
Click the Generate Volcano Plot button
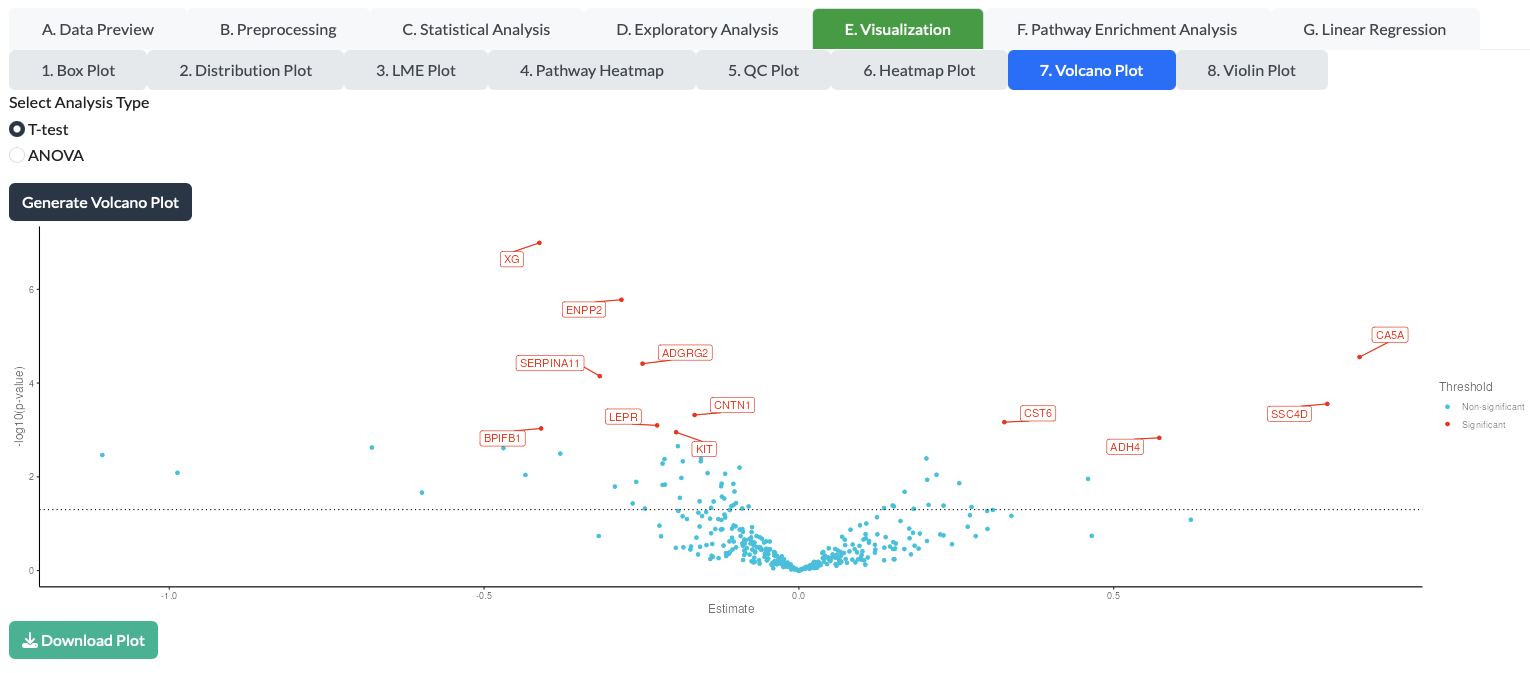pyautogui.click(x=100, y=202)
